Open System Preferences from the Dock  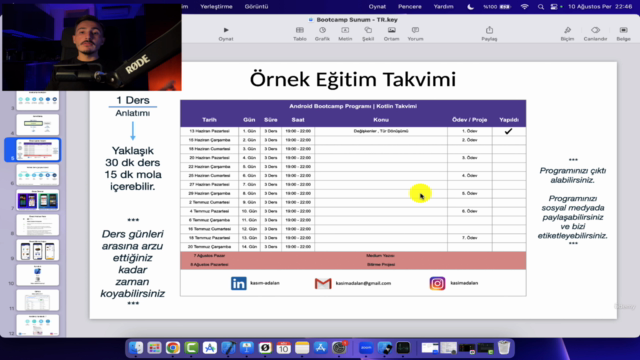tap(339, 348)
